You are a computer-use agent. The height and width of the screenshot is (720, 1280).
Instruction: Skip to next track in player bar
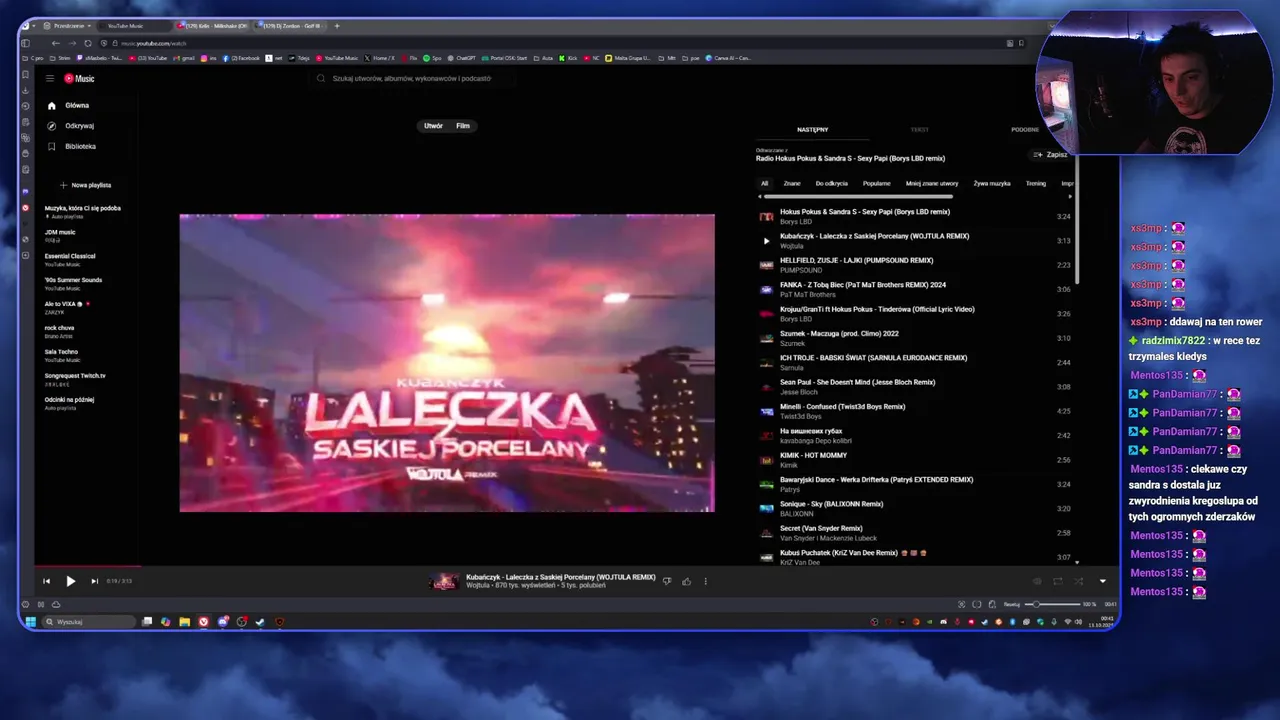[94, 581]
